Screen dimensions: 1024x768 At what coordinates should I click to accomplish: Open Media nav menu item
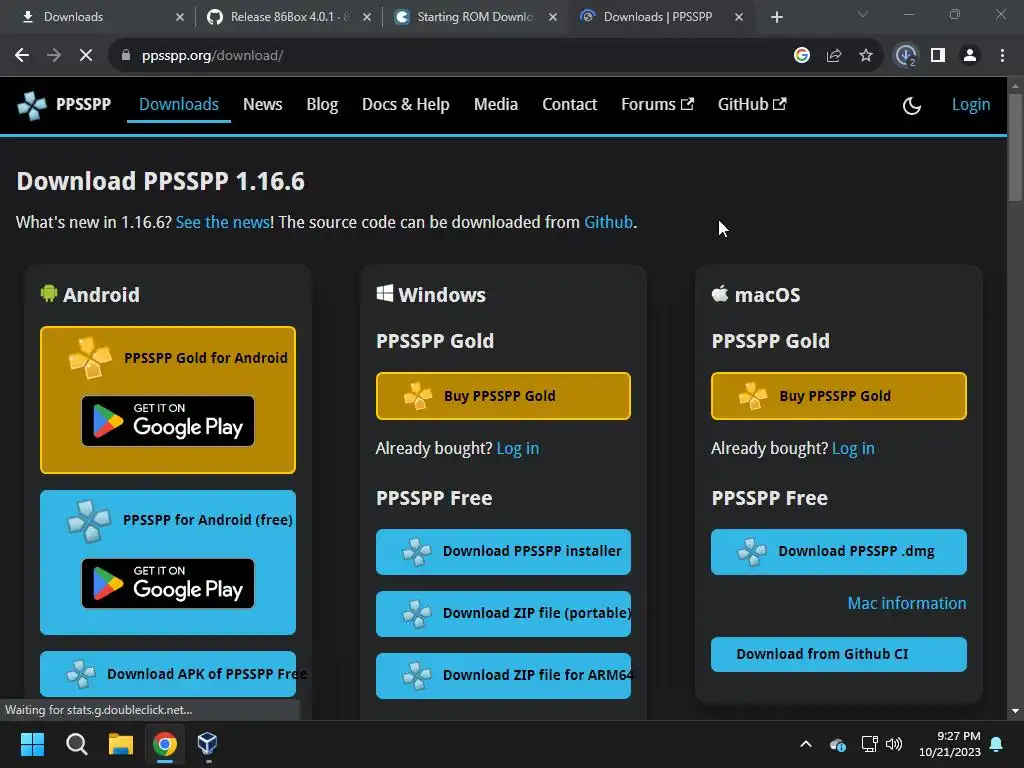496,104
